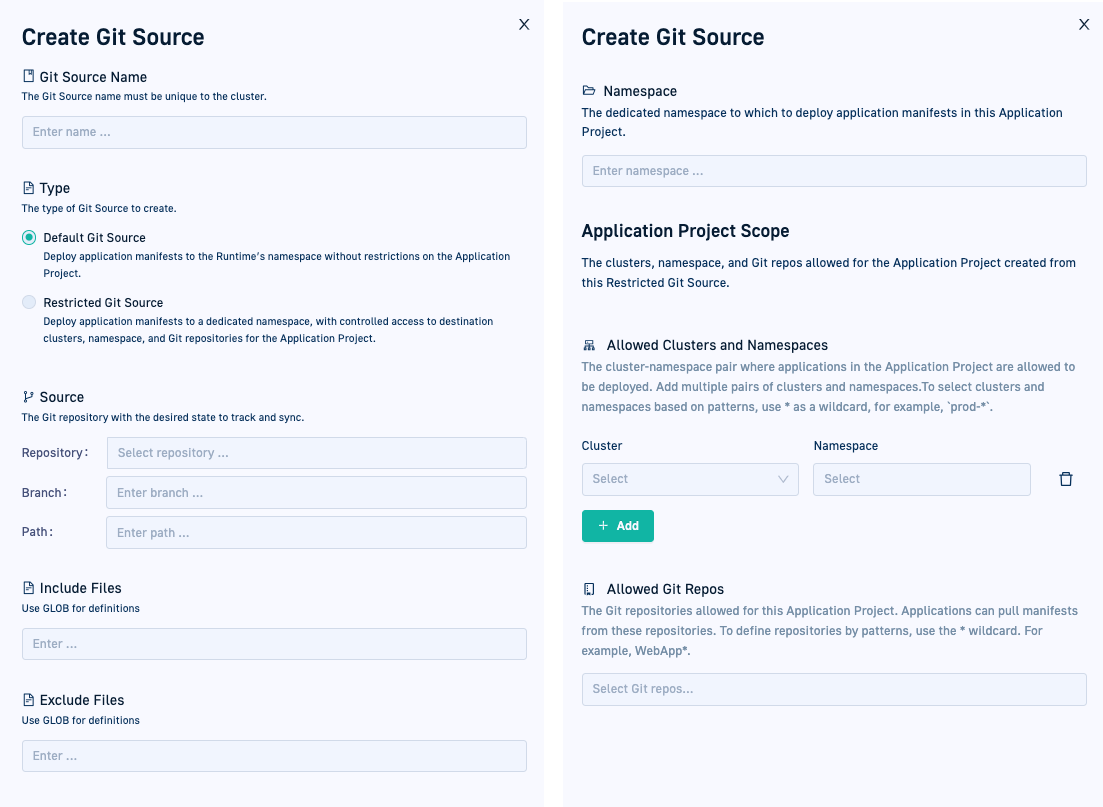The image size is (1103, 807).
Task: Click the file icon next to Include Files
Action: (x=28, y=588)
